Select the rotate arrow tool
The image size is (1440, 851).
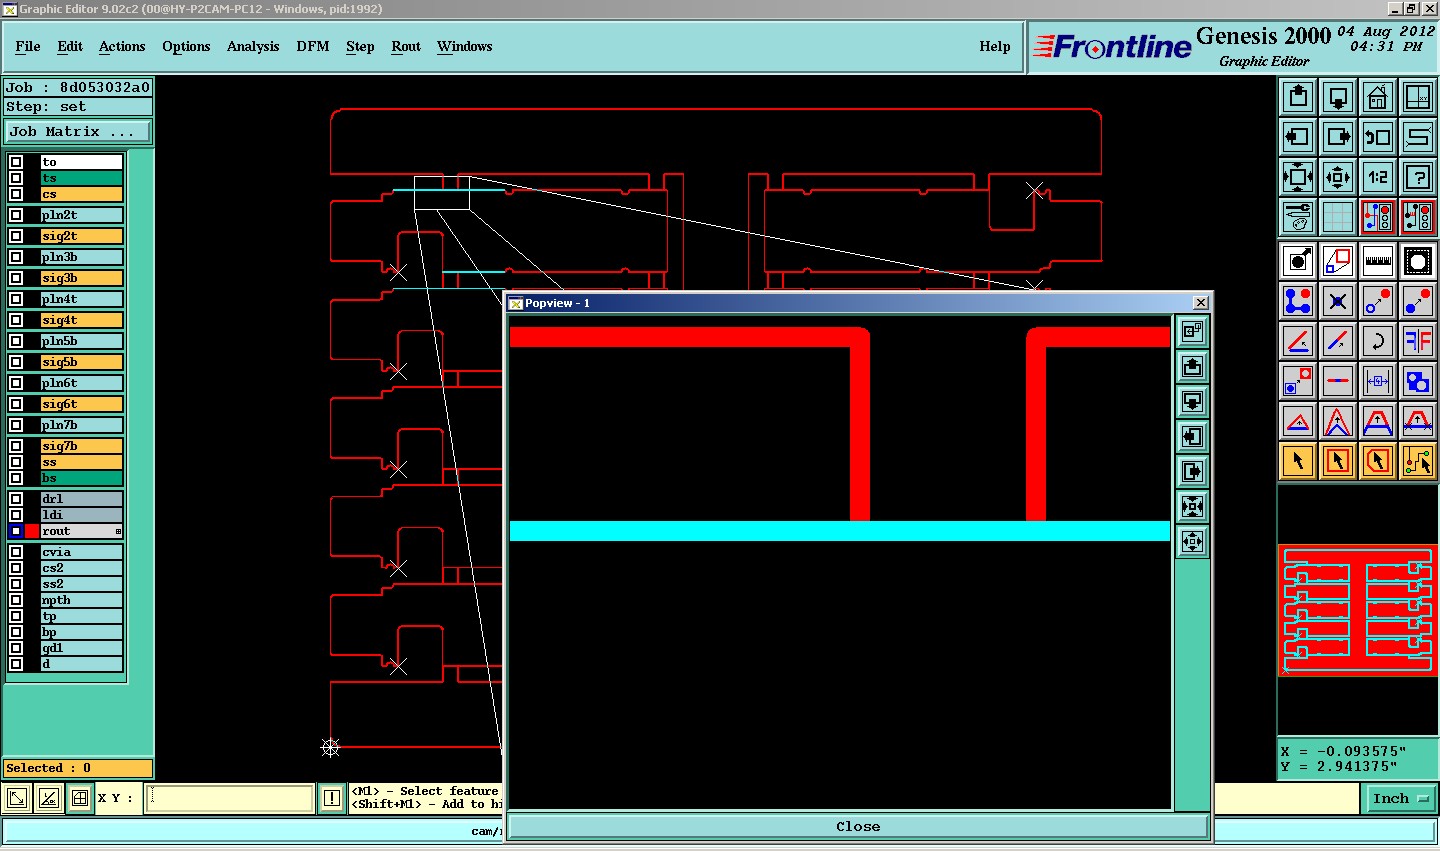pos(1378,341)
